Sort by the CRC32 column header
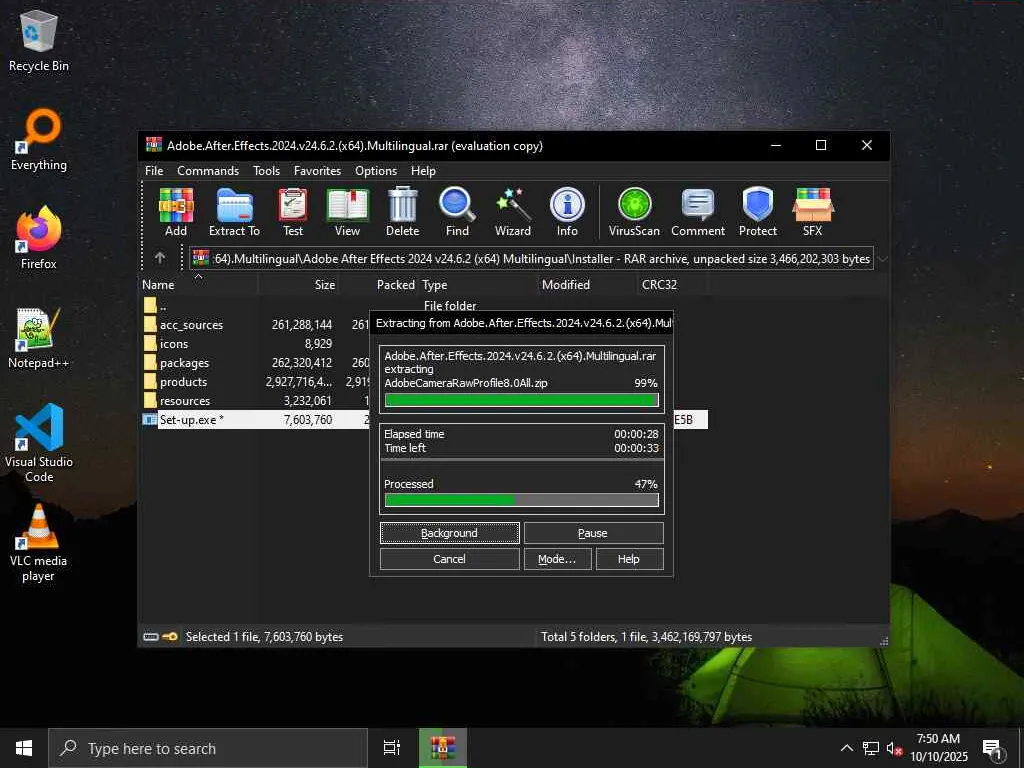The width and height of the screenshot is (1024, 768). (673, 285)
